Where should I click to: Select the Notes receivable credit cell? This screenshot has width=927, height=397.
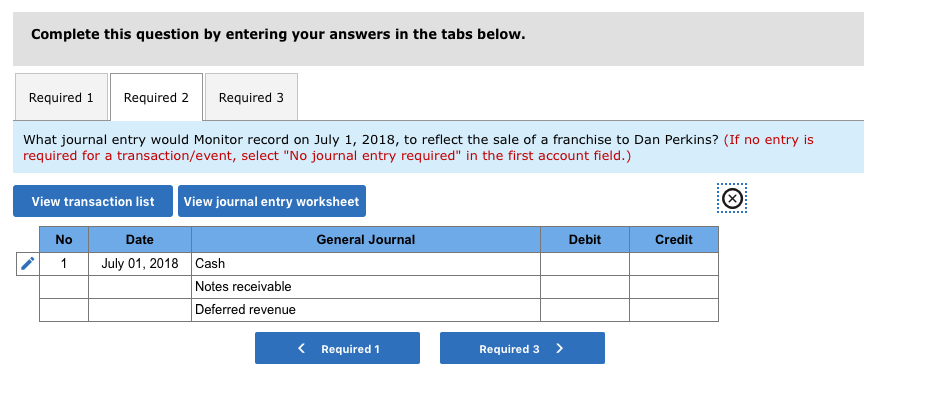pos(674,287)
